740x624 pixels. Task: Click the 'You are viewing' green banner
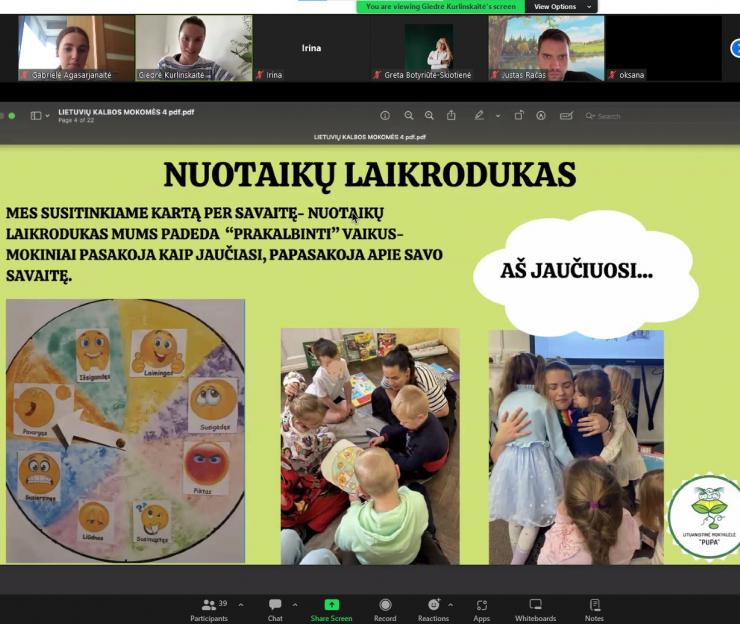[441, 7]
